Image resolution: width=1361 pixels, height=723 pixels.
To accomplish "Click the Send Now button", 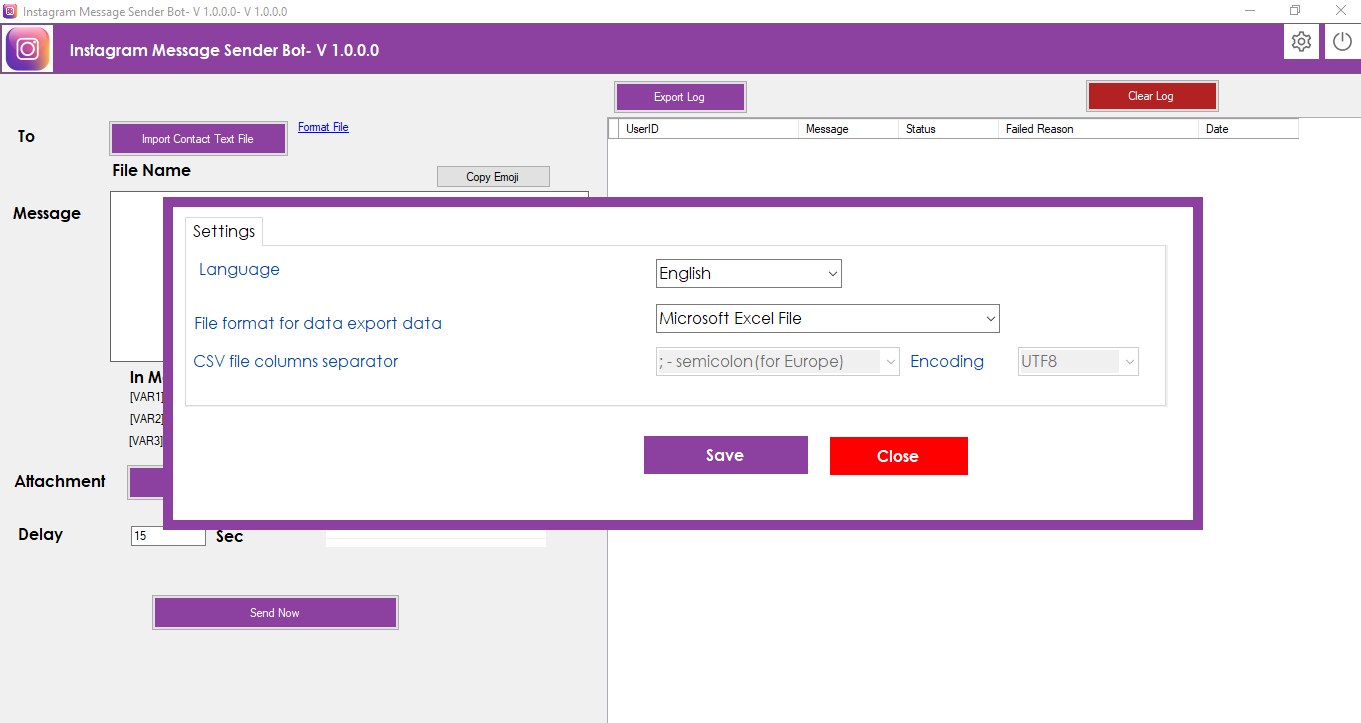I will [275, 613].
